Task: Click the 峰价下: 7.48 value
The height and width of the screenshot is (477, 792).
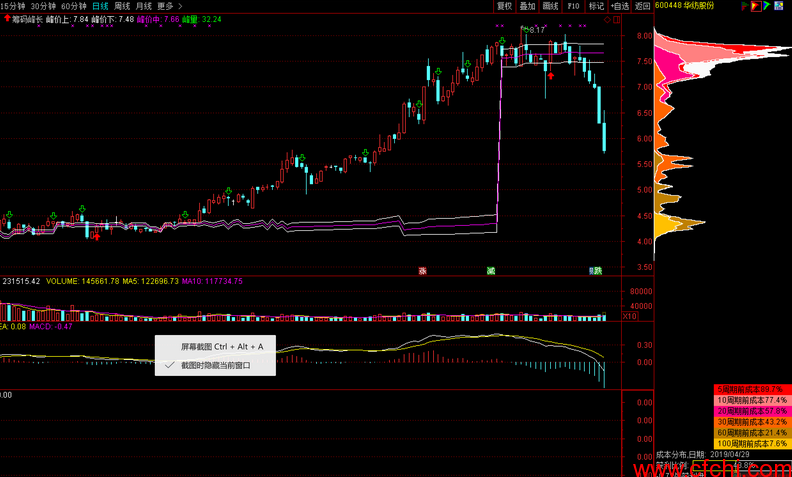Action: [x=113, y=19]
